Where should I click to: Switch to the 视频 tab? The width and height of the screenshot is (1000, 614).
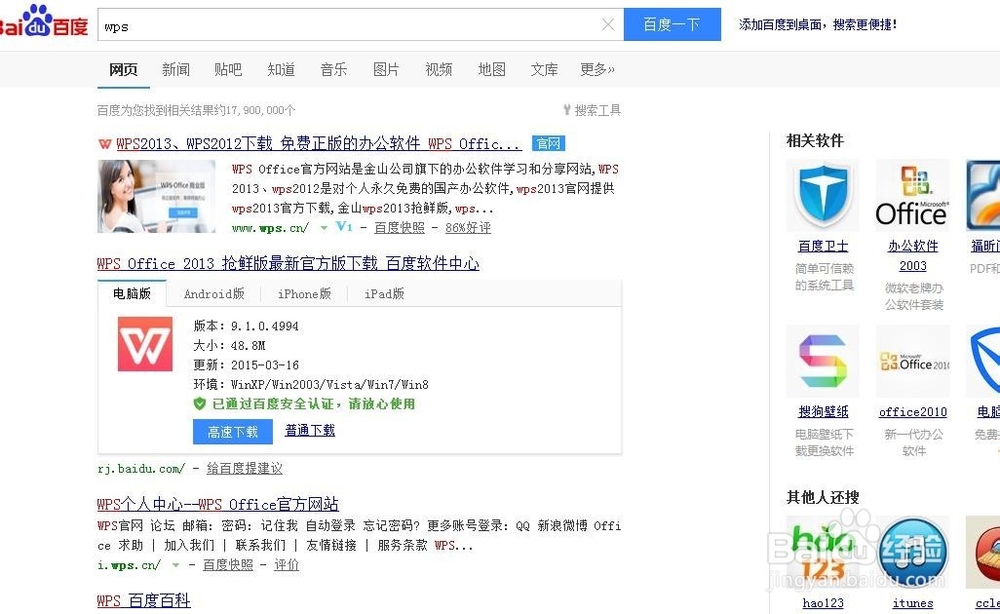[439, 69]
